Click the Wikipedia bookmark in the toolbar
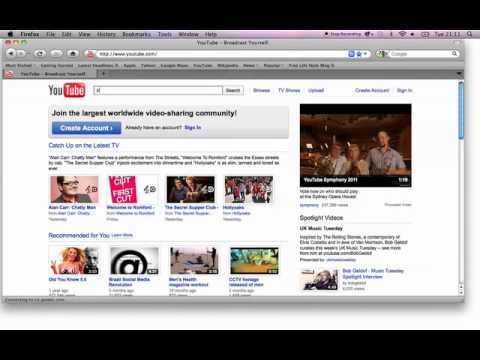The width and height of the screenshot is (480, 360). tap(228, 66)
